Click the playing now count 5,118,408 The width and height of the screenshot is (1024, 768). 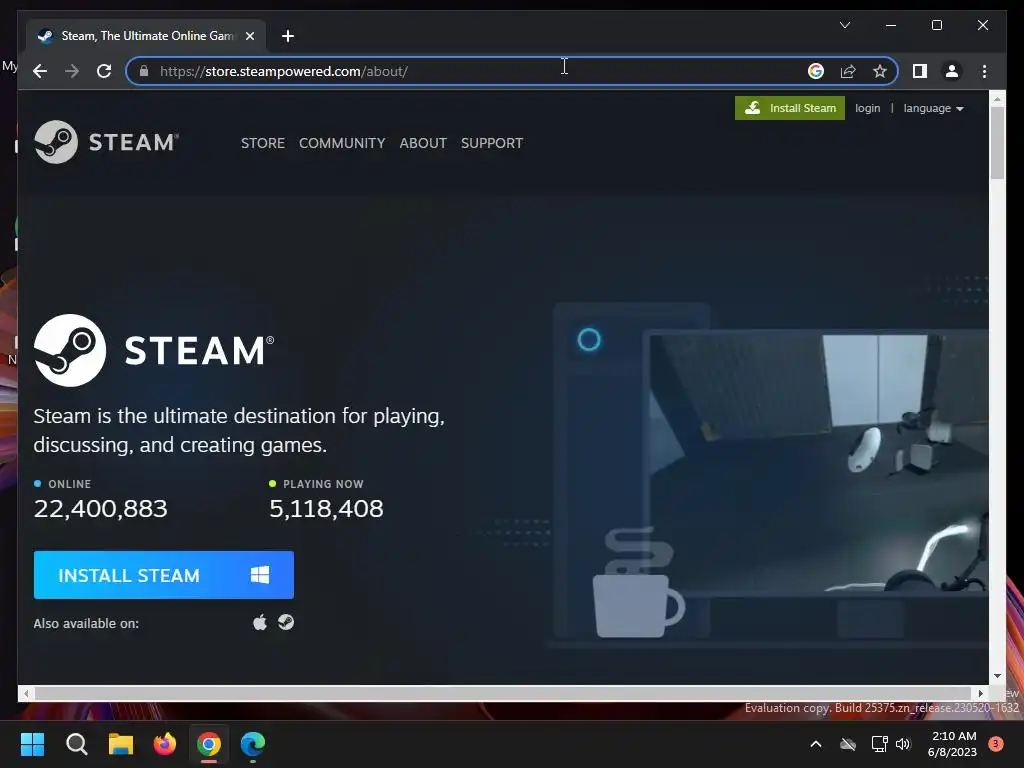[x=326, y=508]
